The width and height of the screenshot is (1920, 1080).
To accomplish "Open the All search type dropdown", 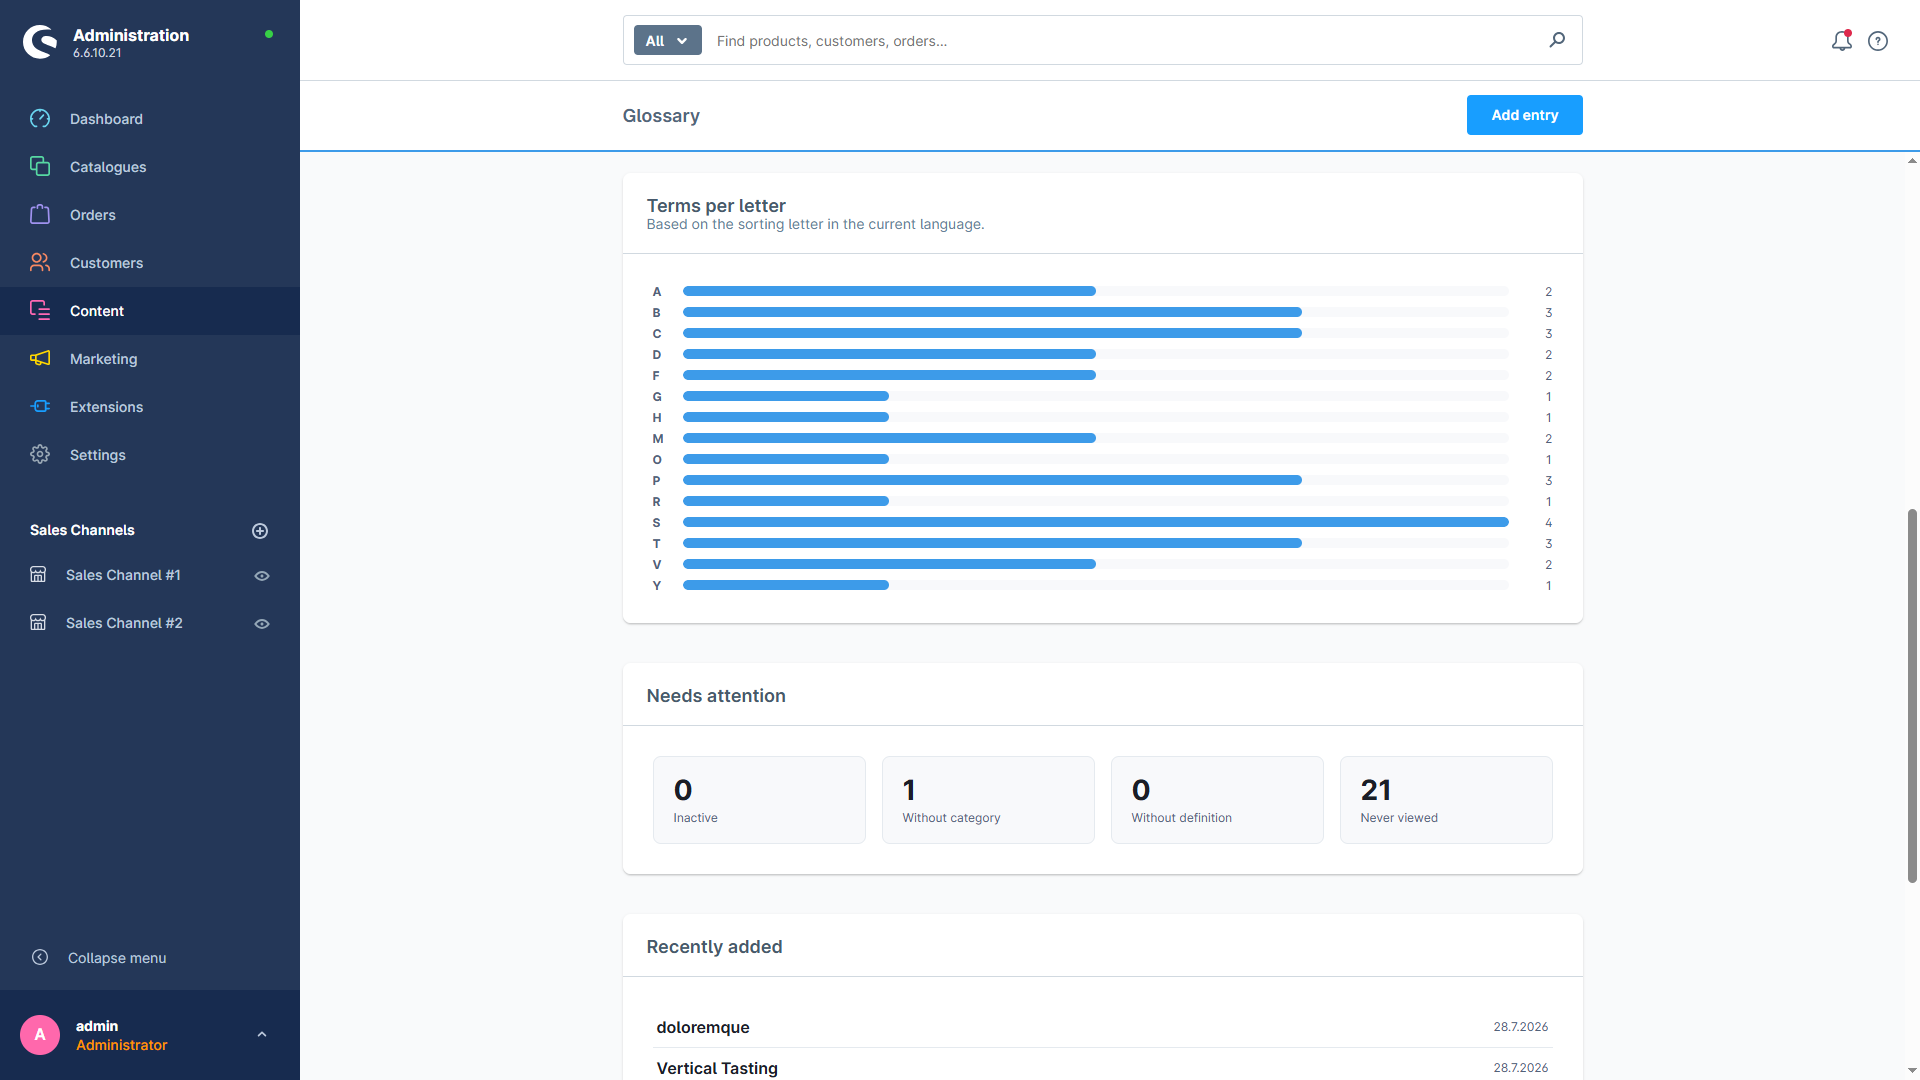I will [x=667, y=41].
